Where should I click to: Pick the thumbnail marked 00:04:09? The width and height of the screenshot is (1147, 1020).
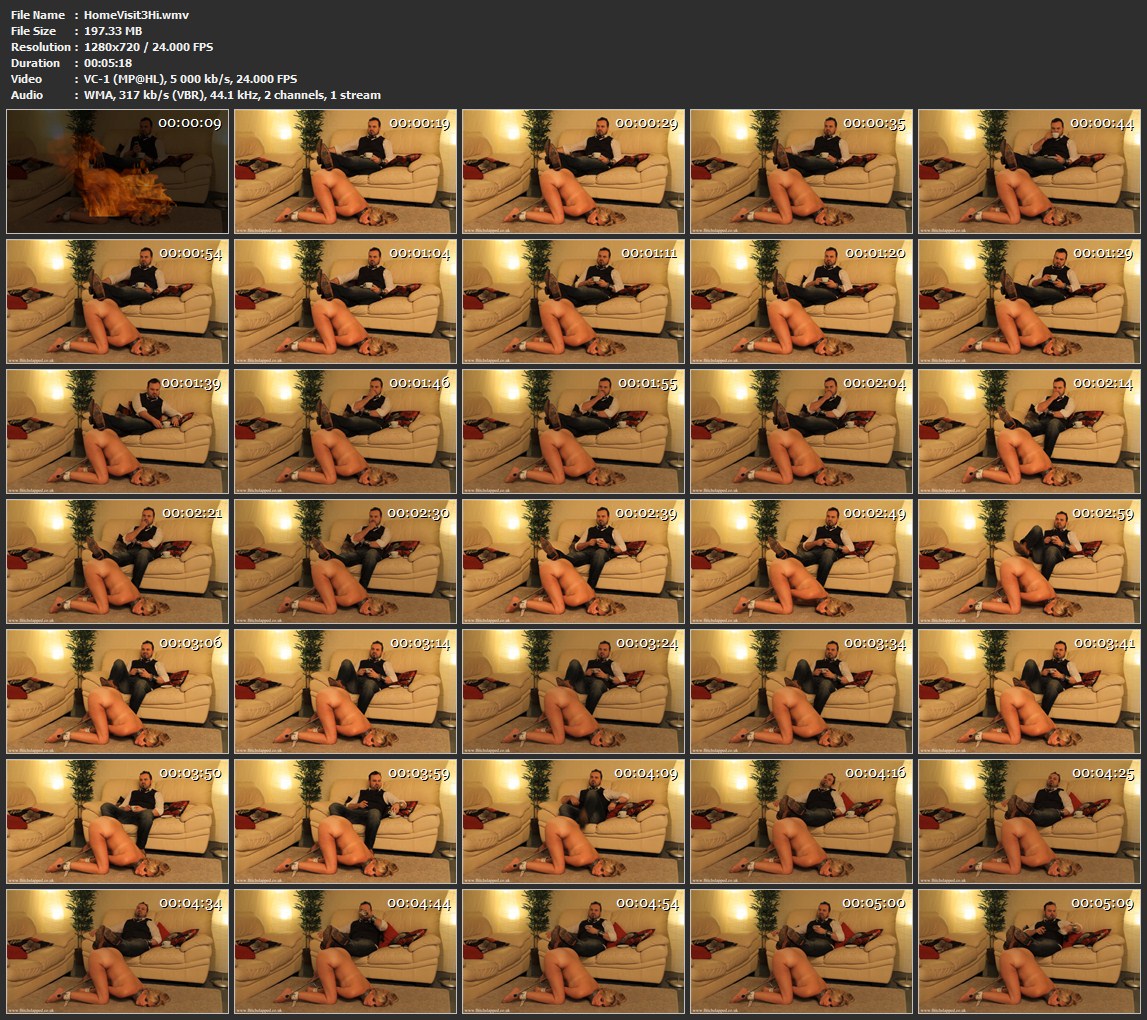(574, 822)
